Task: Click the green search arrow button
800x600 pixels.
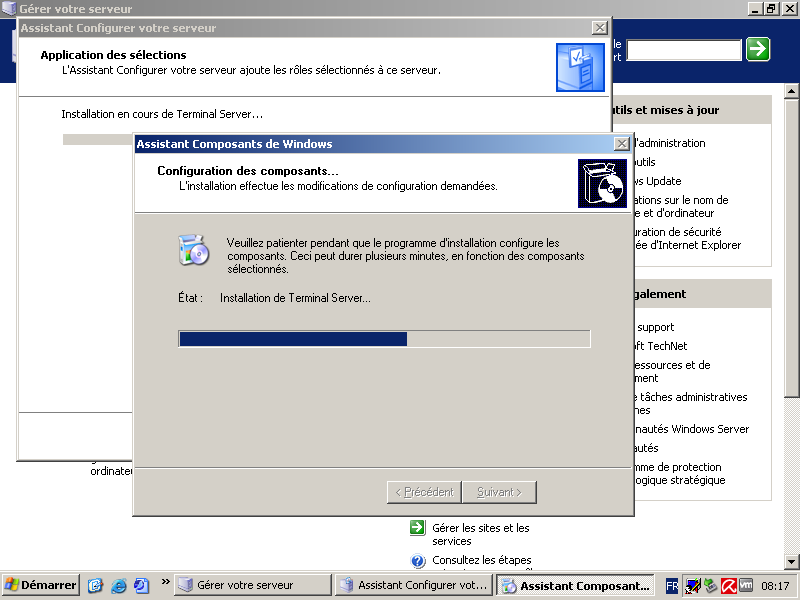Action: 758,49
